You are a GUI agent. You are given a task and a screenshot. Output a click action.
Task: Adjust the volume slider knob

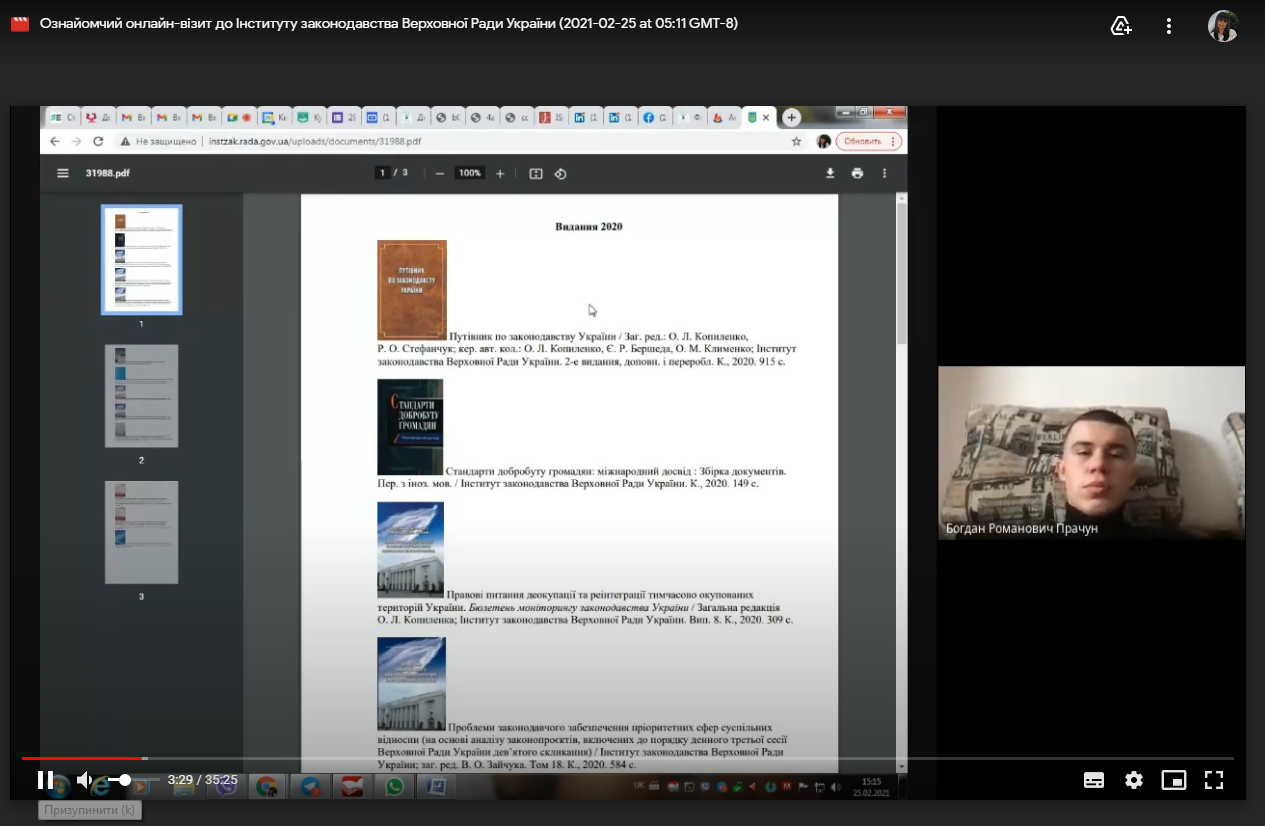[125, 780]
